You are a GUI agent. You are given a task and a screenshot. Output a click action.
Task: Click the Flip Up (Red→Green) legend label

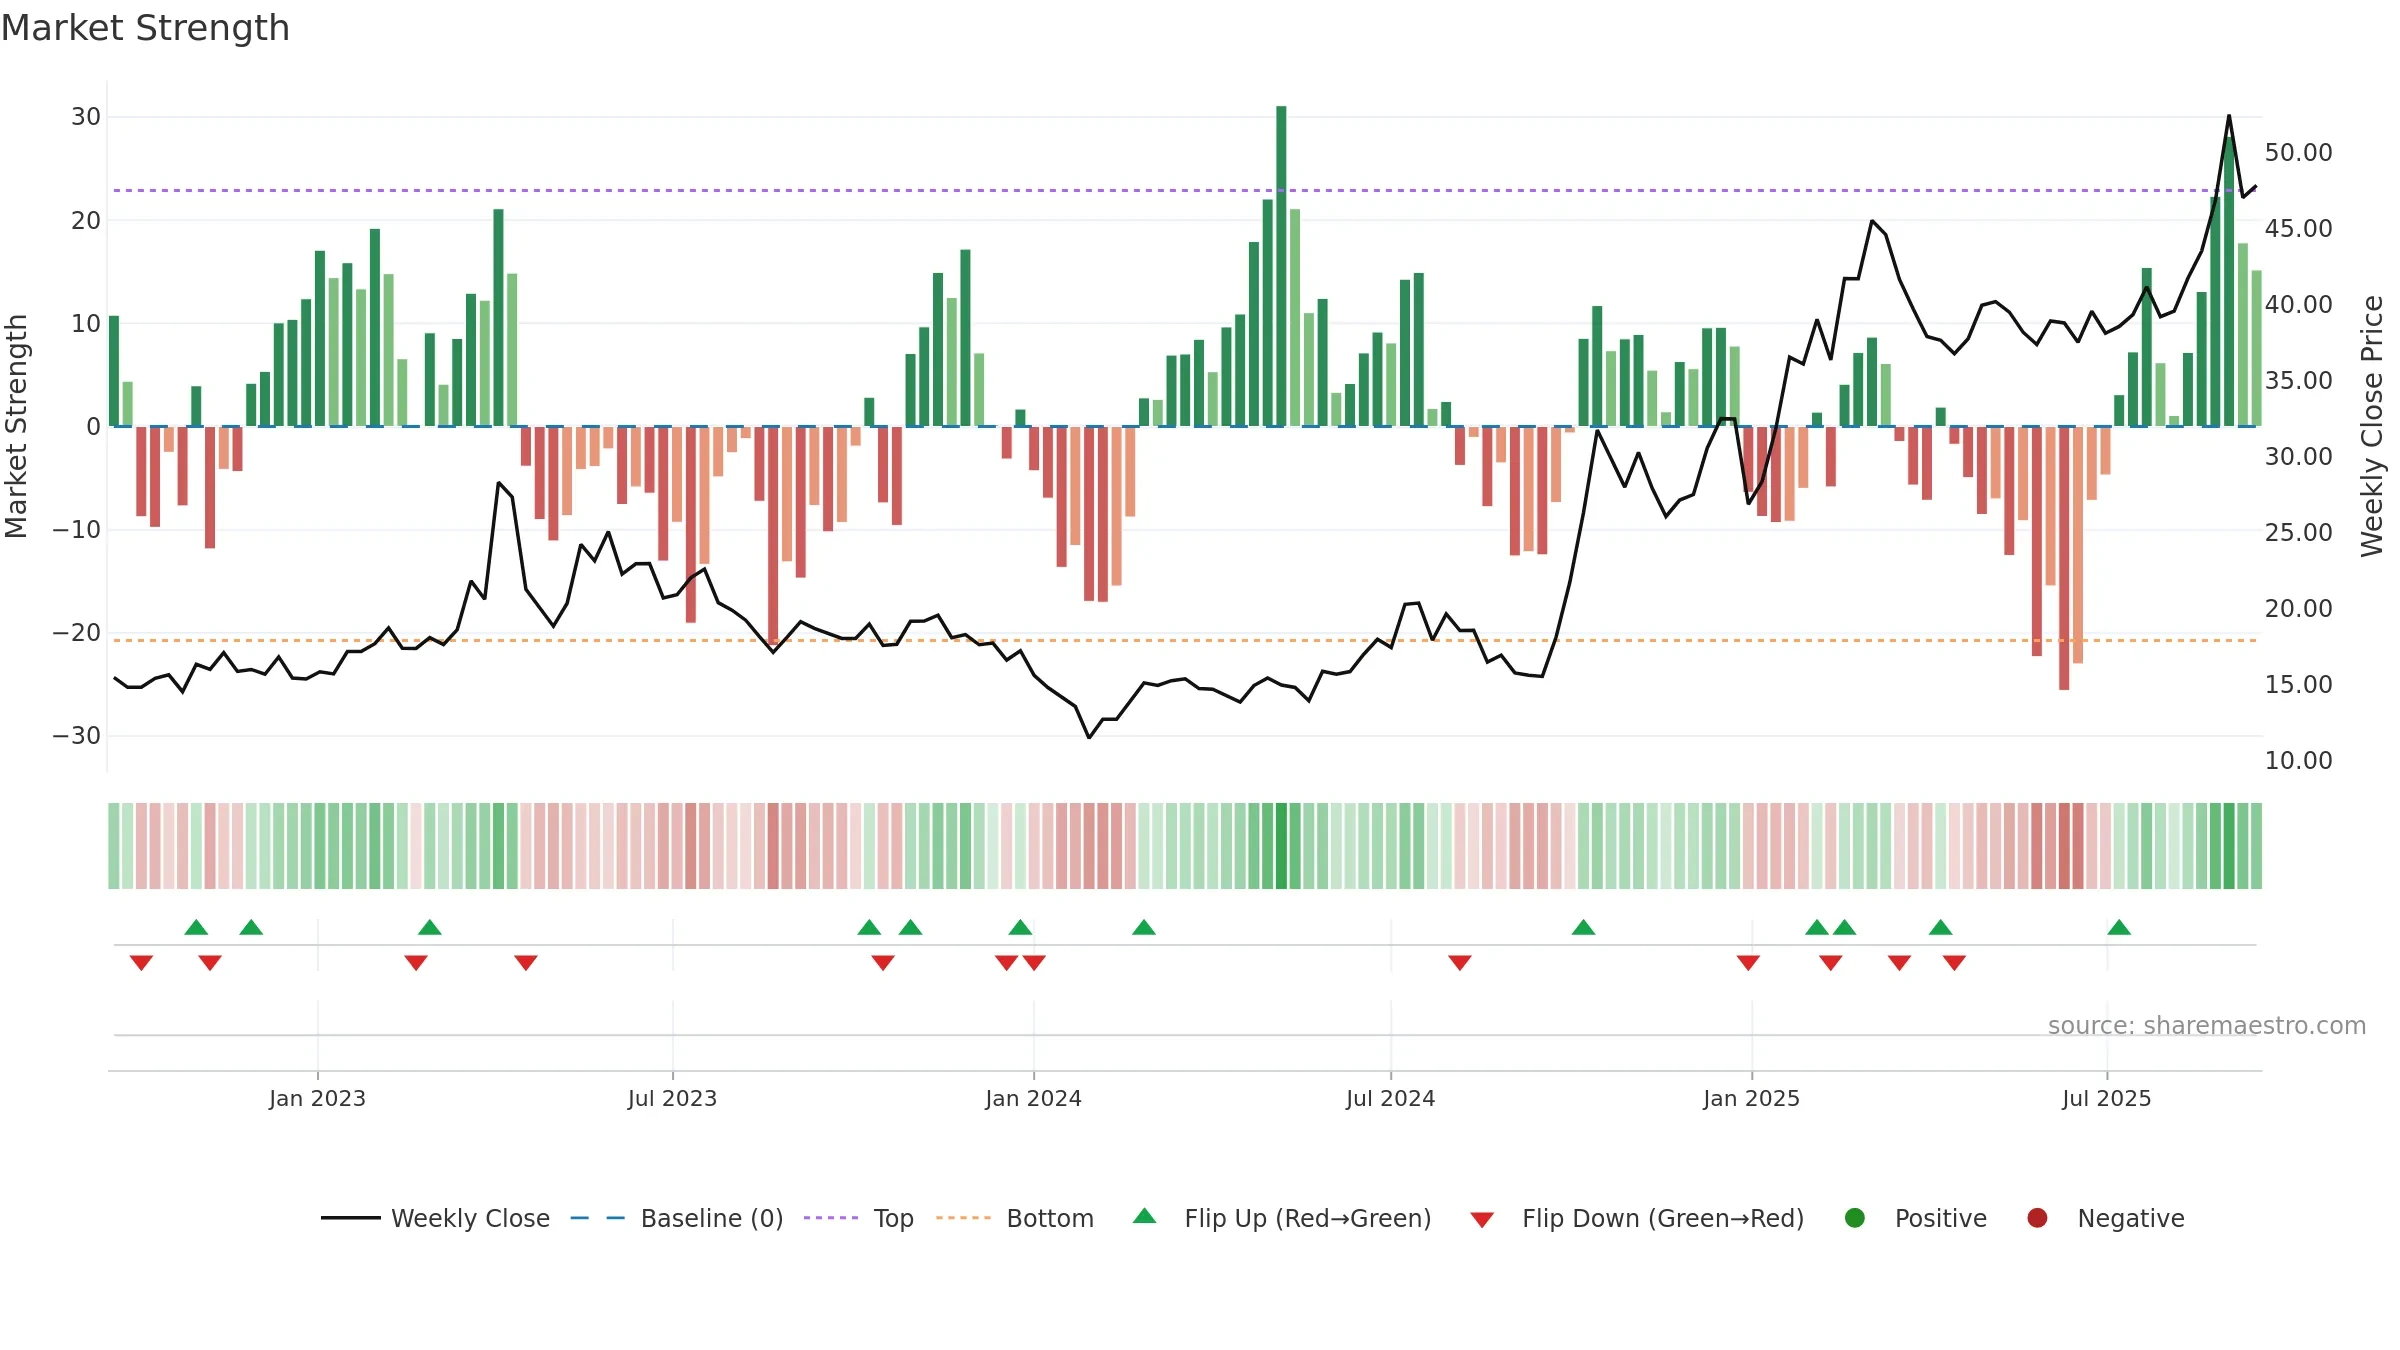pyautogui.click(x=1308, y=1218)
